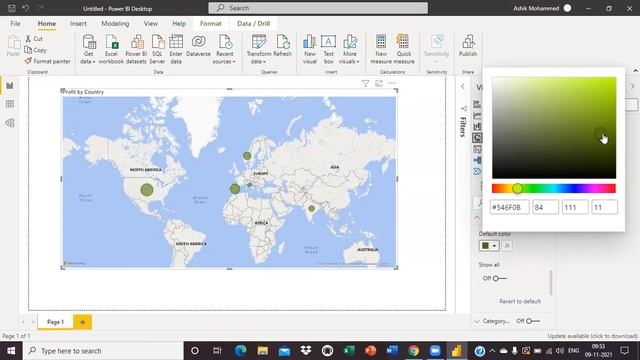Publish the report
640x360 pixels.
pyautogui.click(x=468, y=46)
